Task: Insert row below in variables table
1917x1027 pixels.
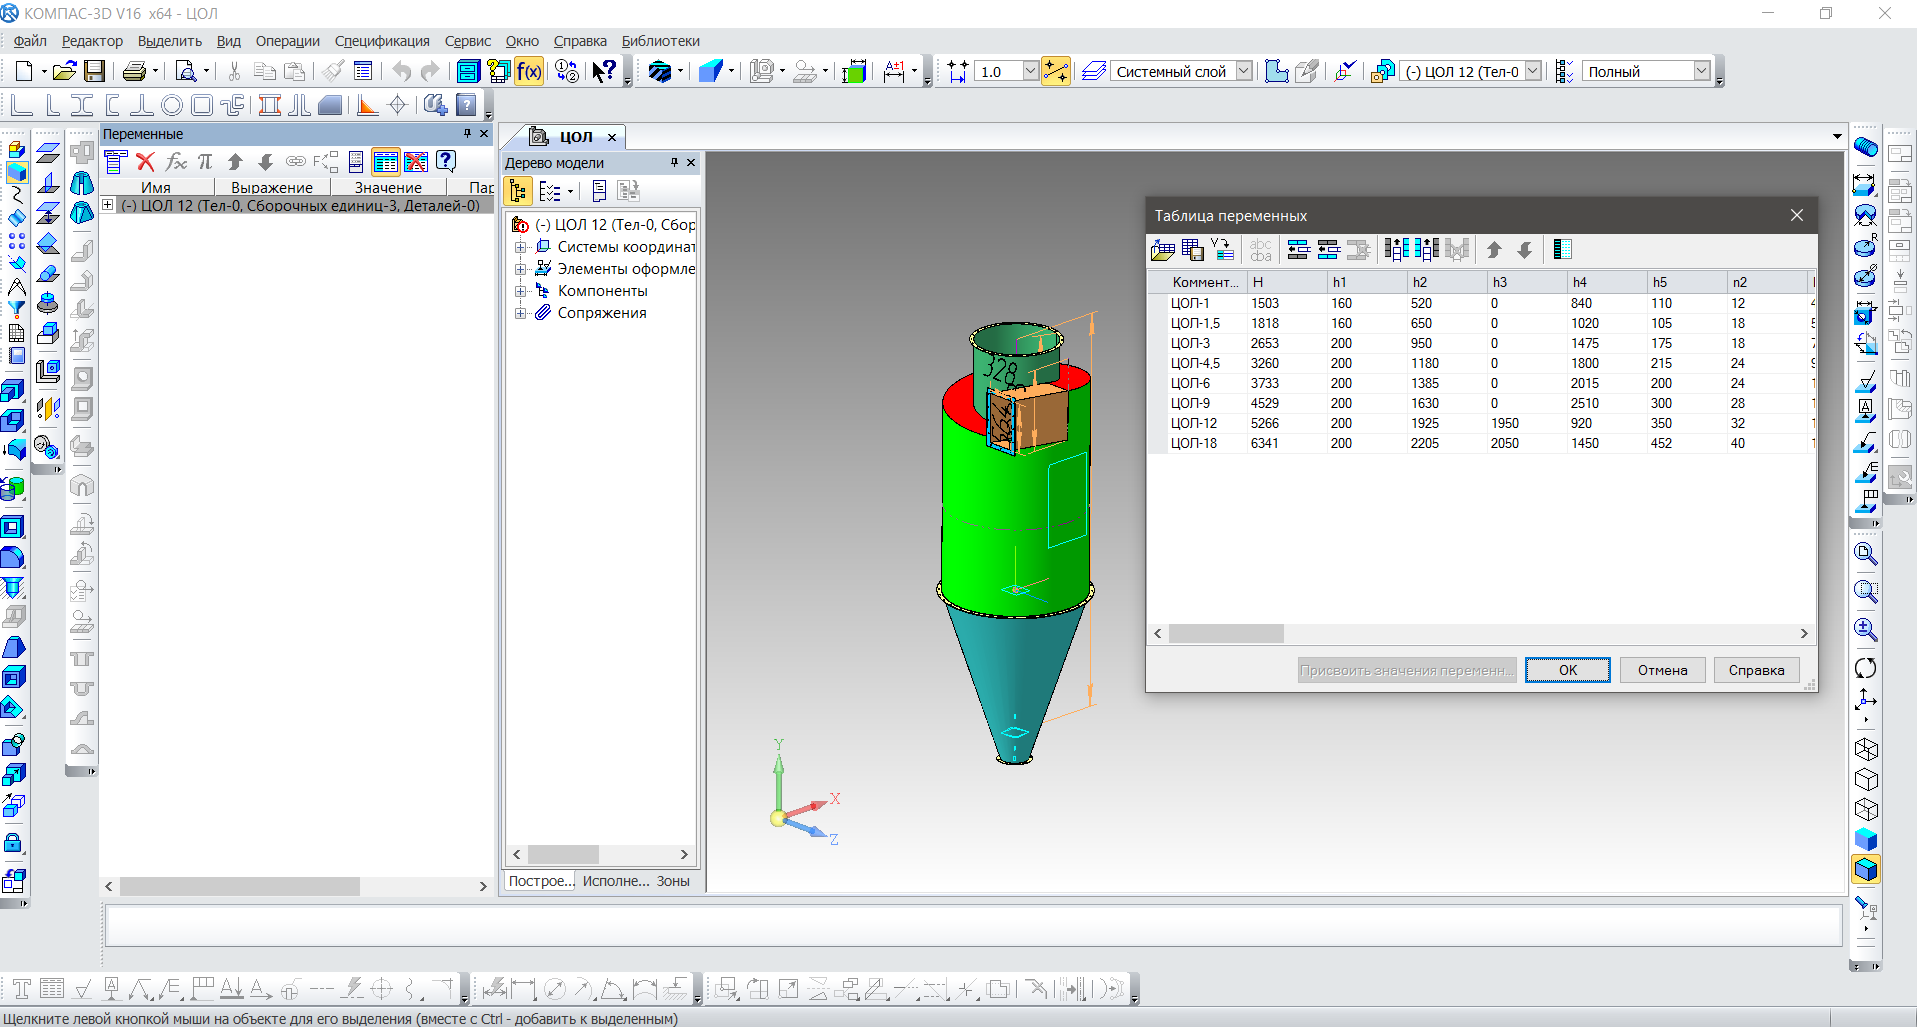Action: click(x=1328, y=250)
